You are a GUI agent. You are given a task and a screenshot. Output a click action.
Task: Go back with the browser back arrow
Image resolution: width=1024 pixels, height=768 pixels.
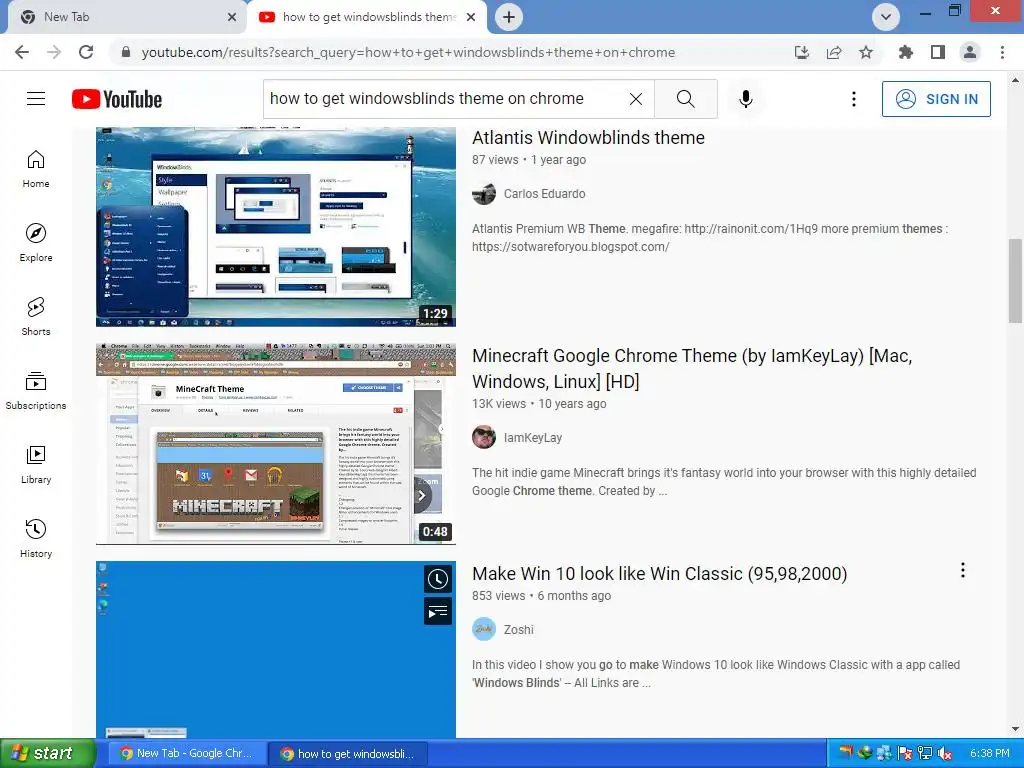[22, 52]
